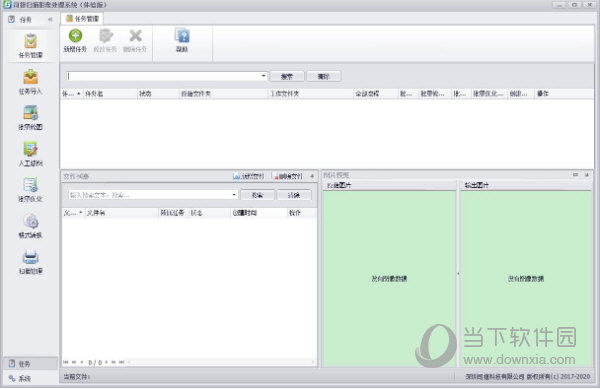This screenshot has width=600, height=389.
Task: Click the 文件名 column header
Action: click(121, 213)
